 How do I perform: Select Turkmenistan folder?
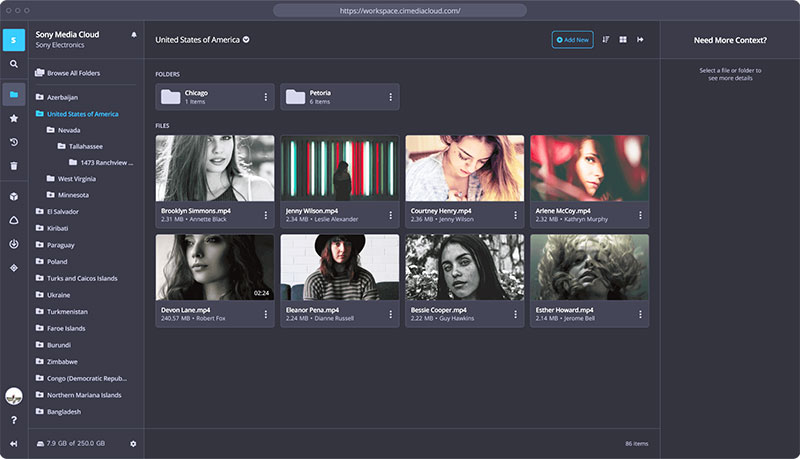coord(61,312)
